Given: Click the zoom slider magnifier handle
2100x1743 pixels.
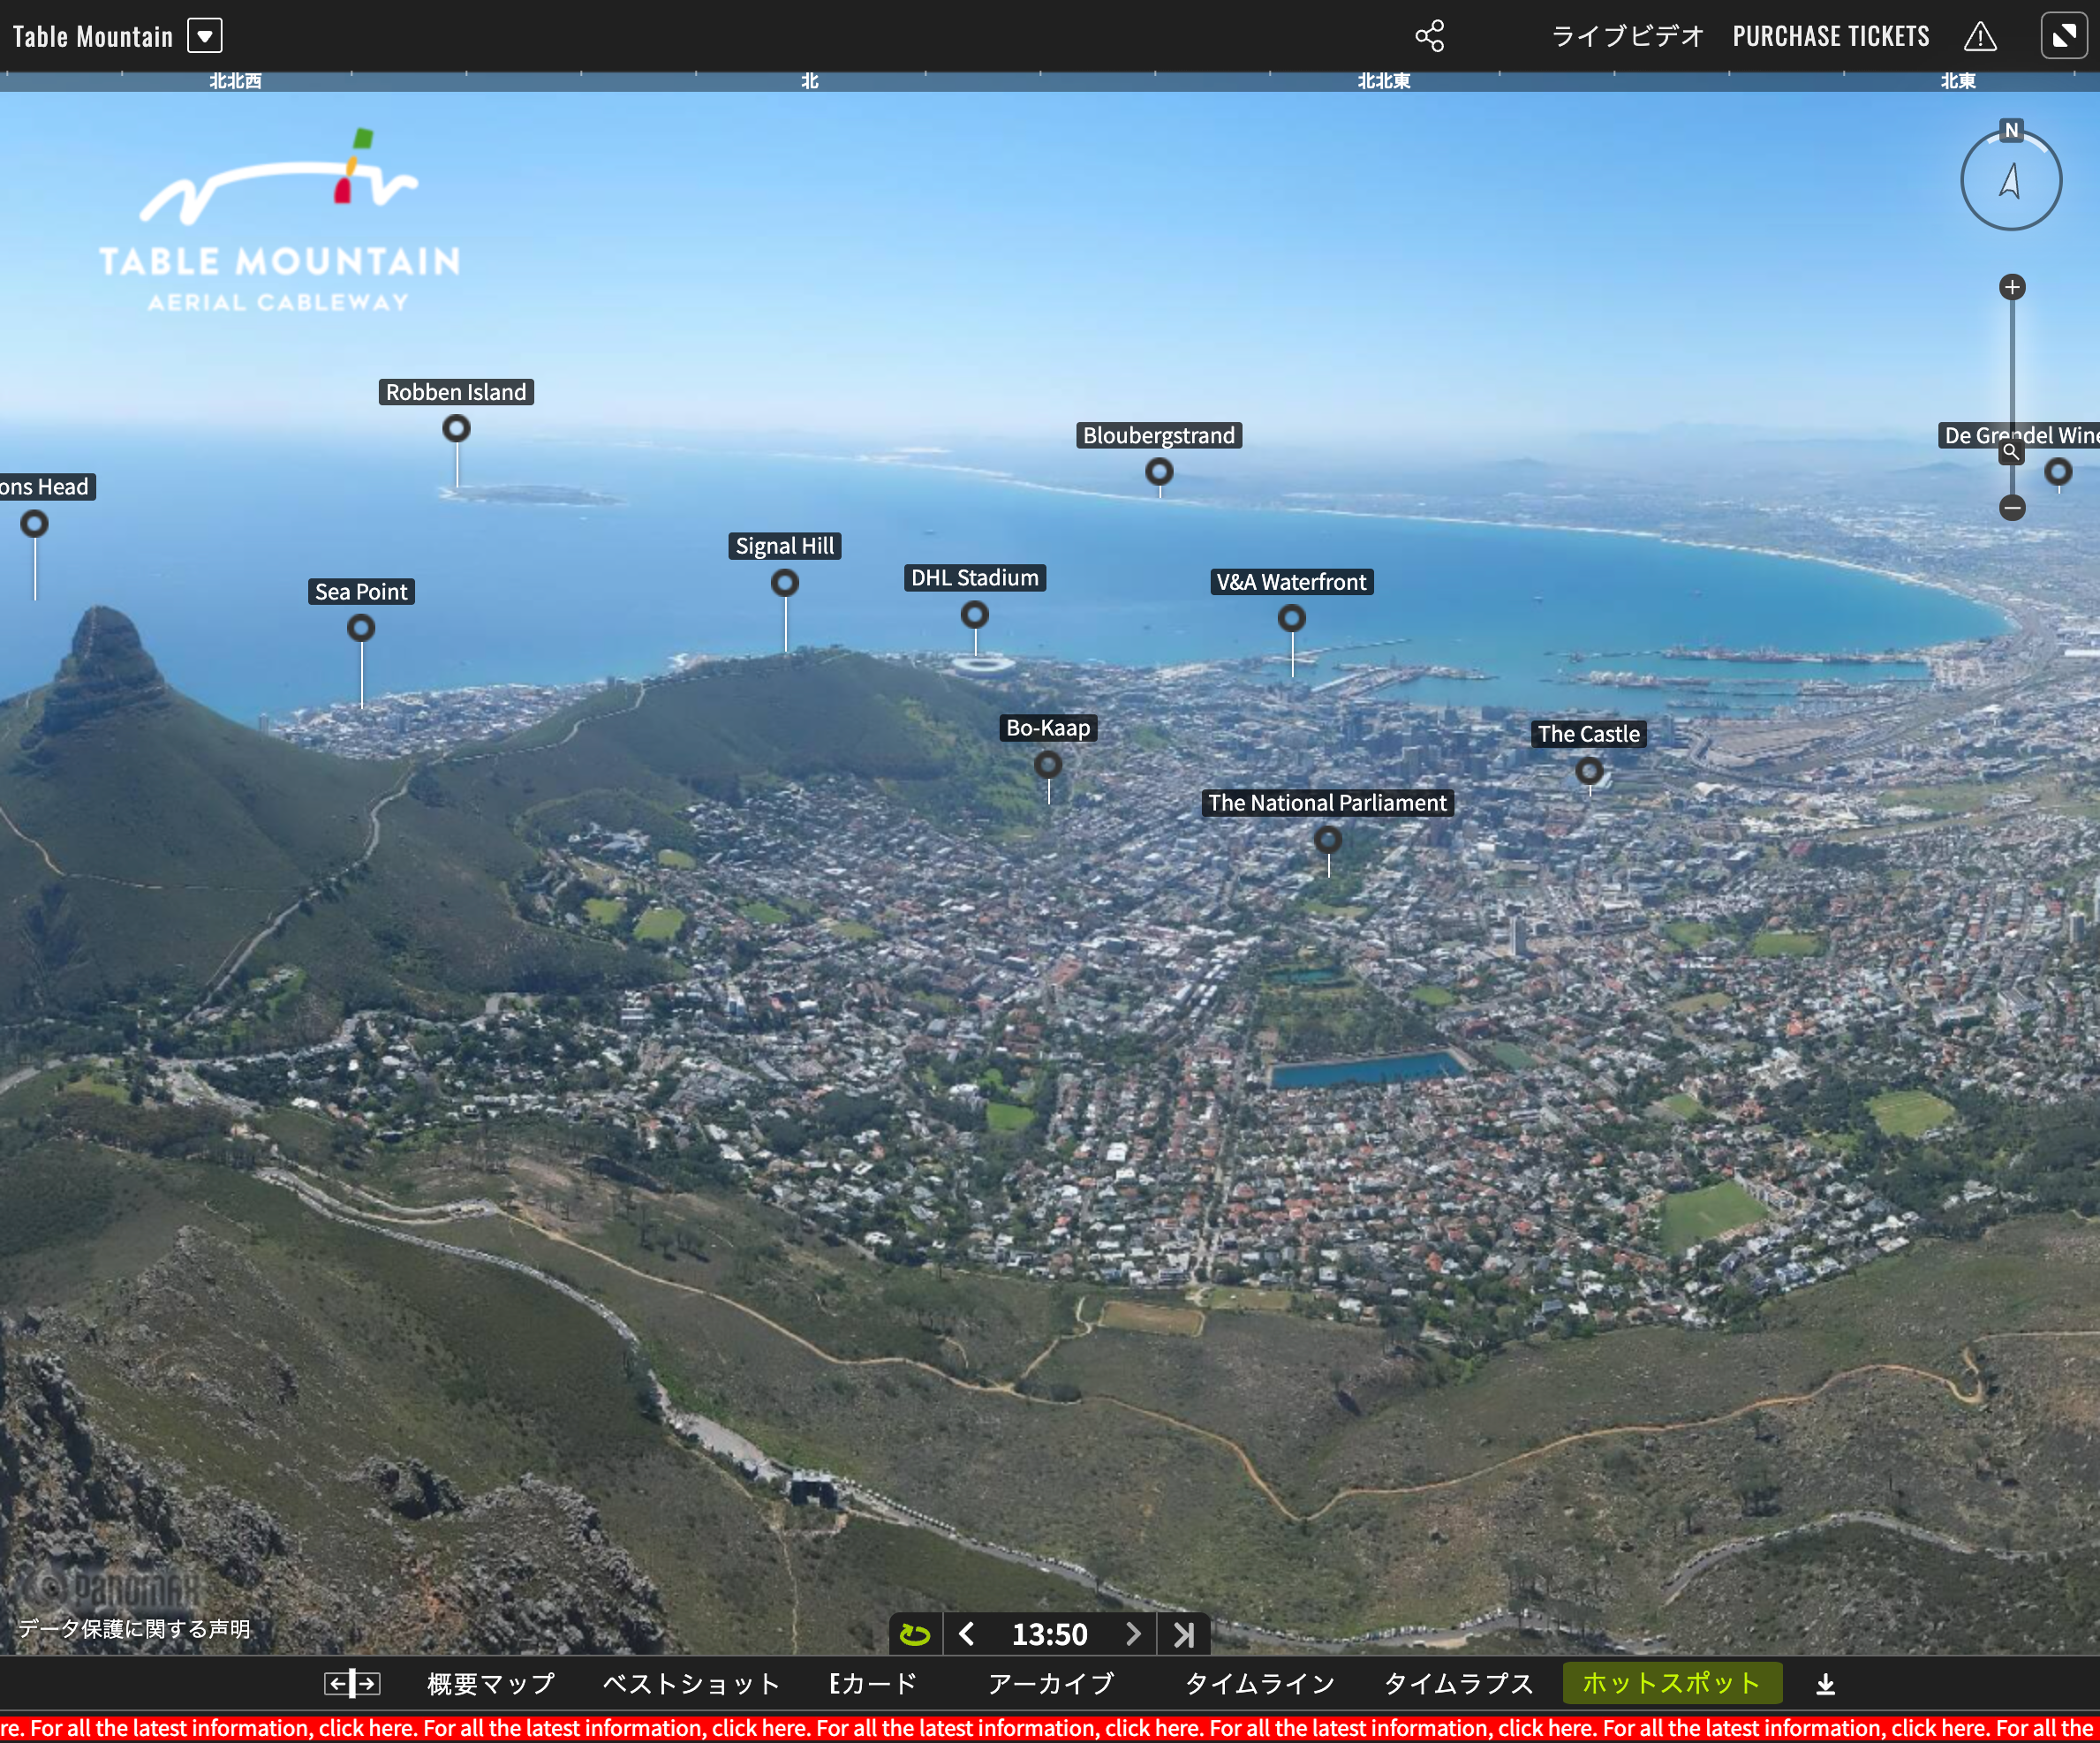Looking at the screenshot, I should (2010, 452).
